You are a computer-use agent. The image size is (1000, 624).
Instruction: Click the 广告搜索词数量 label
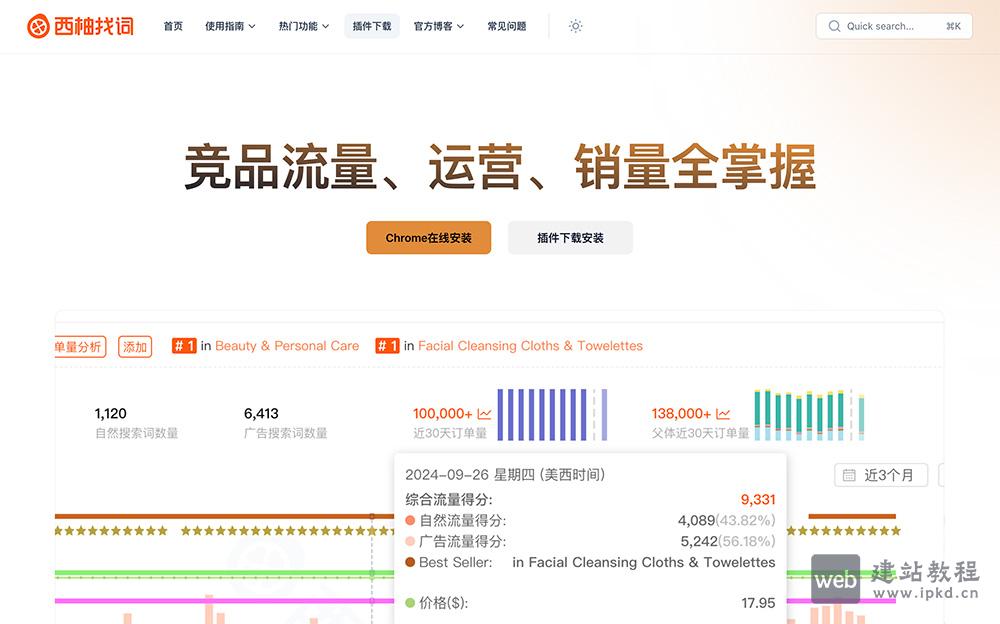point(285,433)
